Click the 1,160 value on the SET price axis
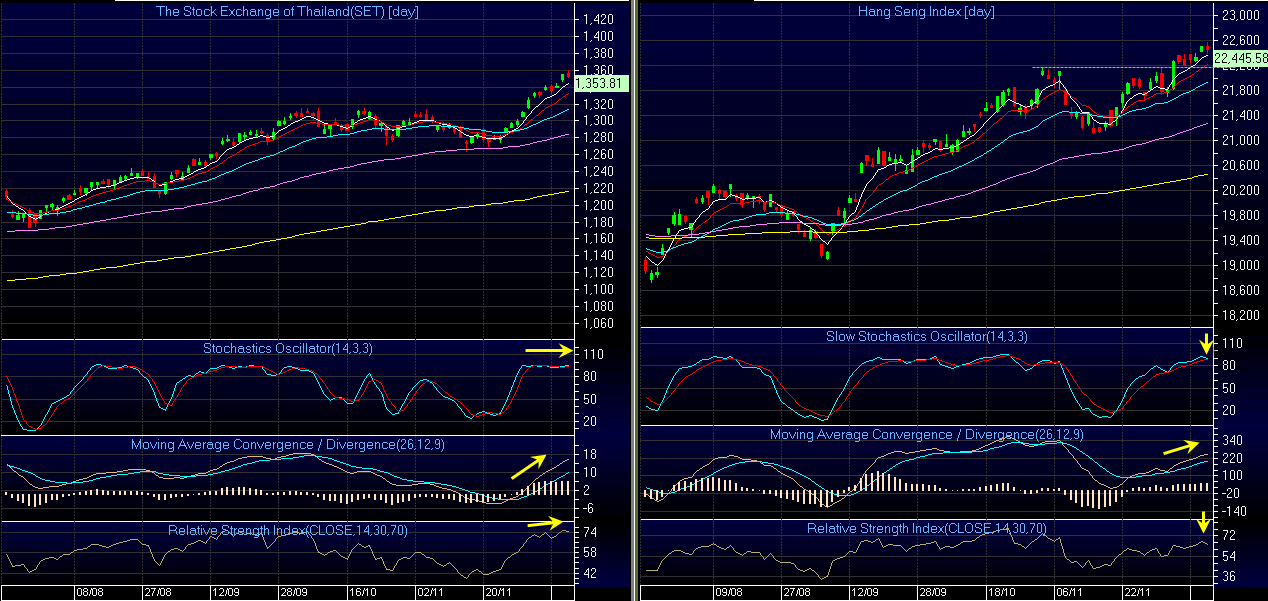 point(597,239)
